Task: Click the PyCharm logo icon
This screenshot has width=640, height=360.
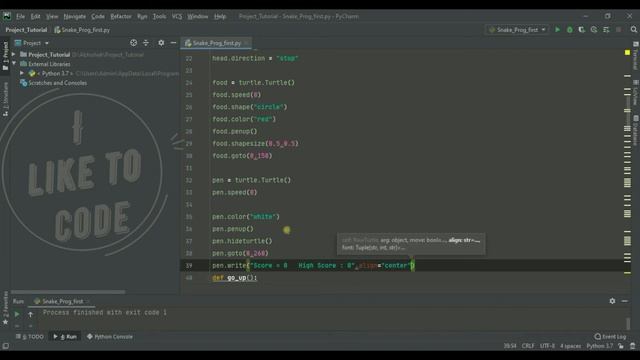Action: 7,16
